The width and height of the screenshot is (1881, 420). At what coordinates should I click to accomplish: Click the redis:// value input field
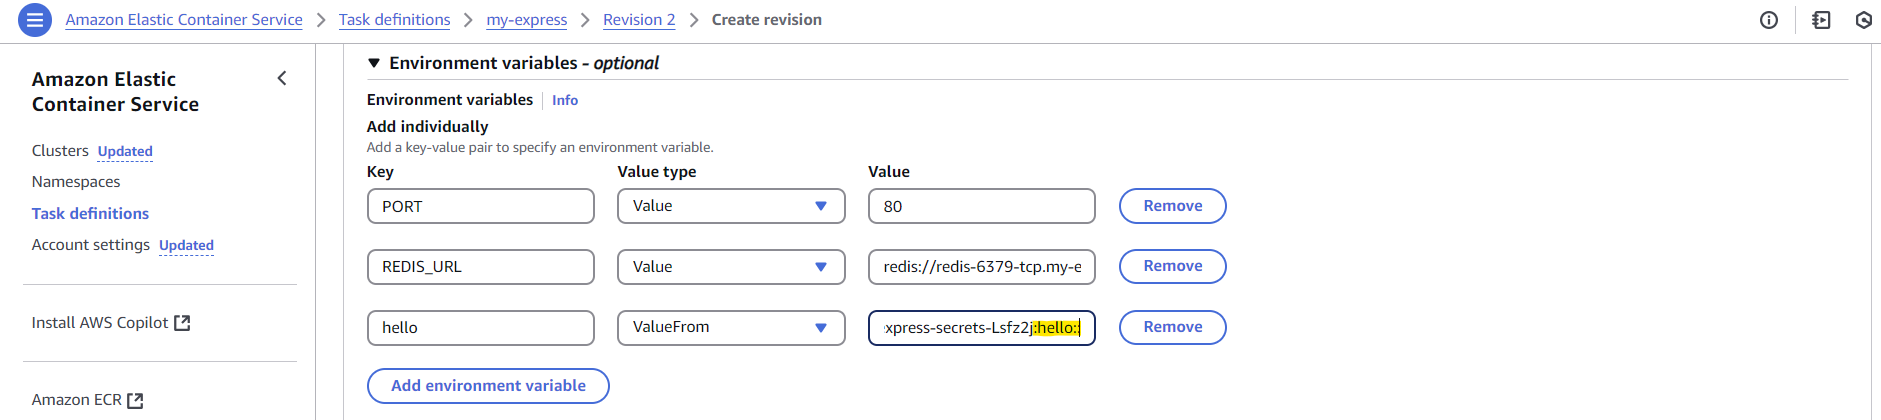(x=982, y=267)
